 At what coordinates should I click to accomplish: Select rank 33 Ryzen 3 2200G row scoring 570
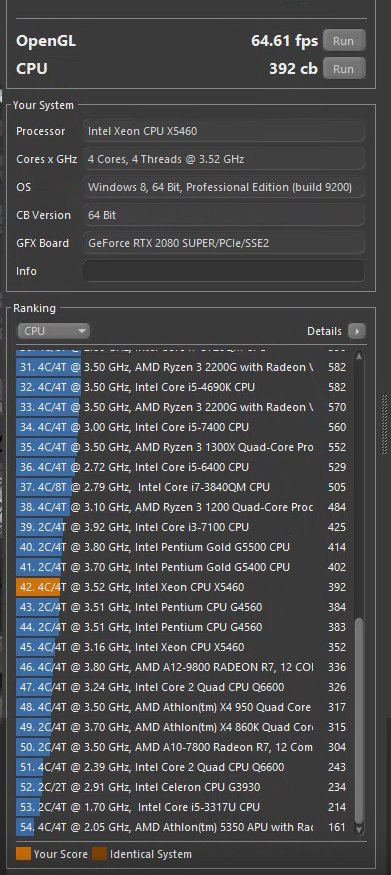click(182, 407)
